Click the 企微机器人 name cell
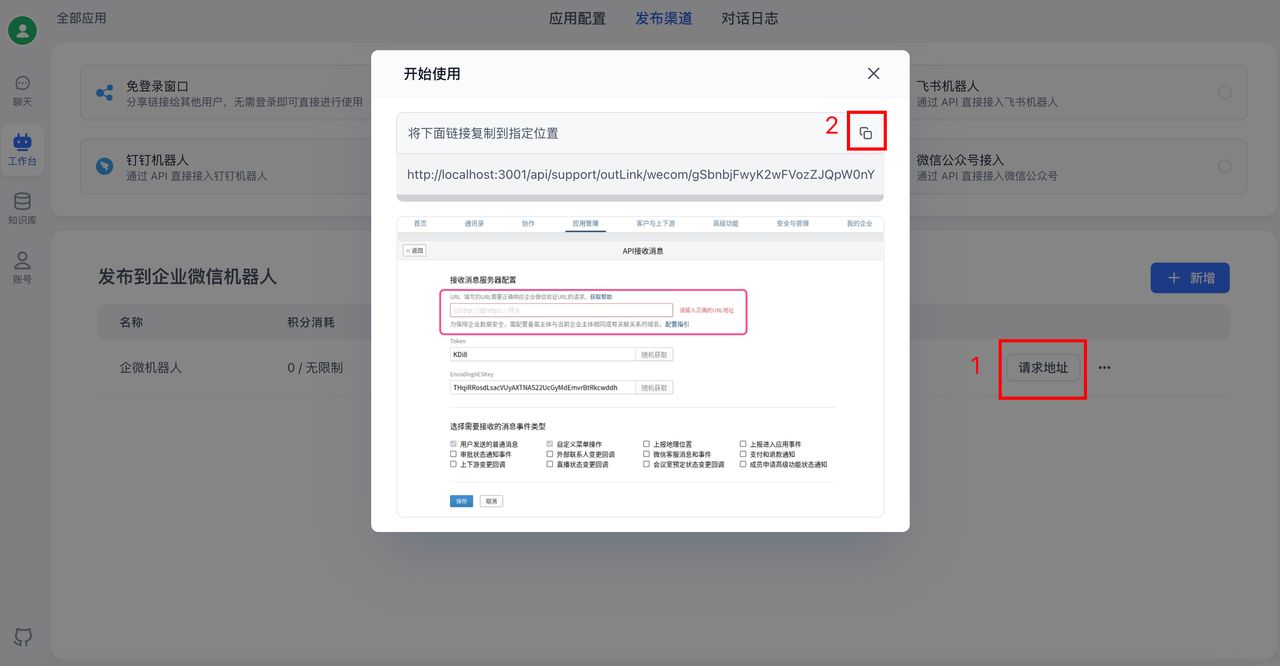Screen dimensions: 1280x666 click(151, 368)
